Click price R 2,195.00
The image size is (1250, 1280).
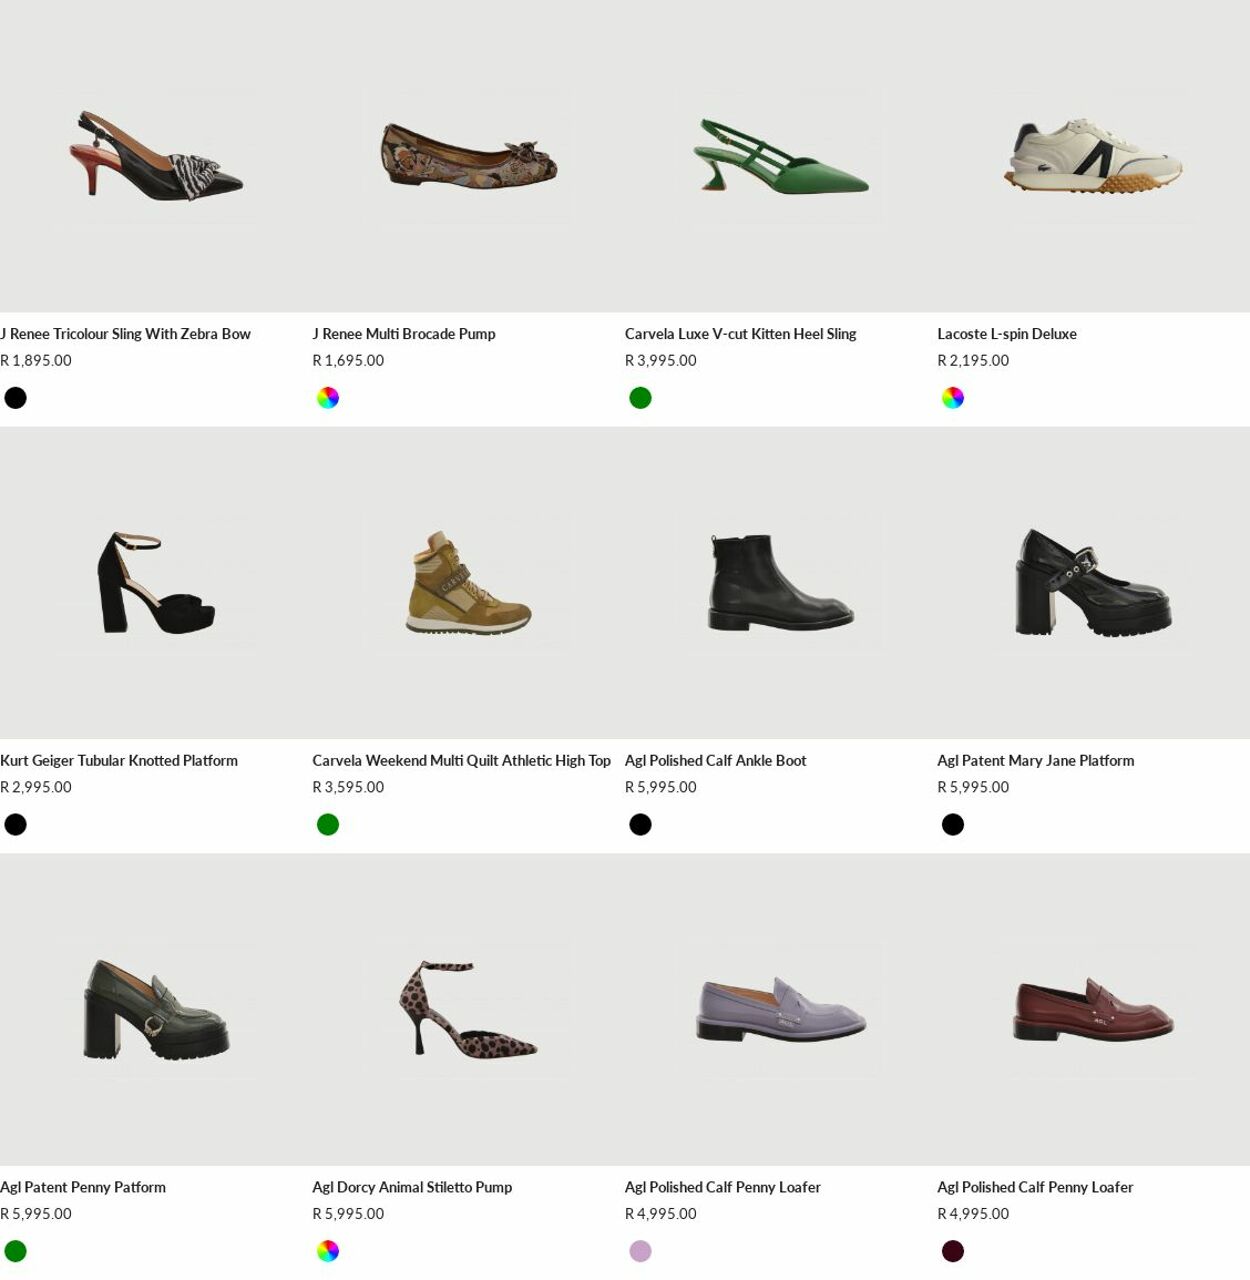[x=973, y=361]
